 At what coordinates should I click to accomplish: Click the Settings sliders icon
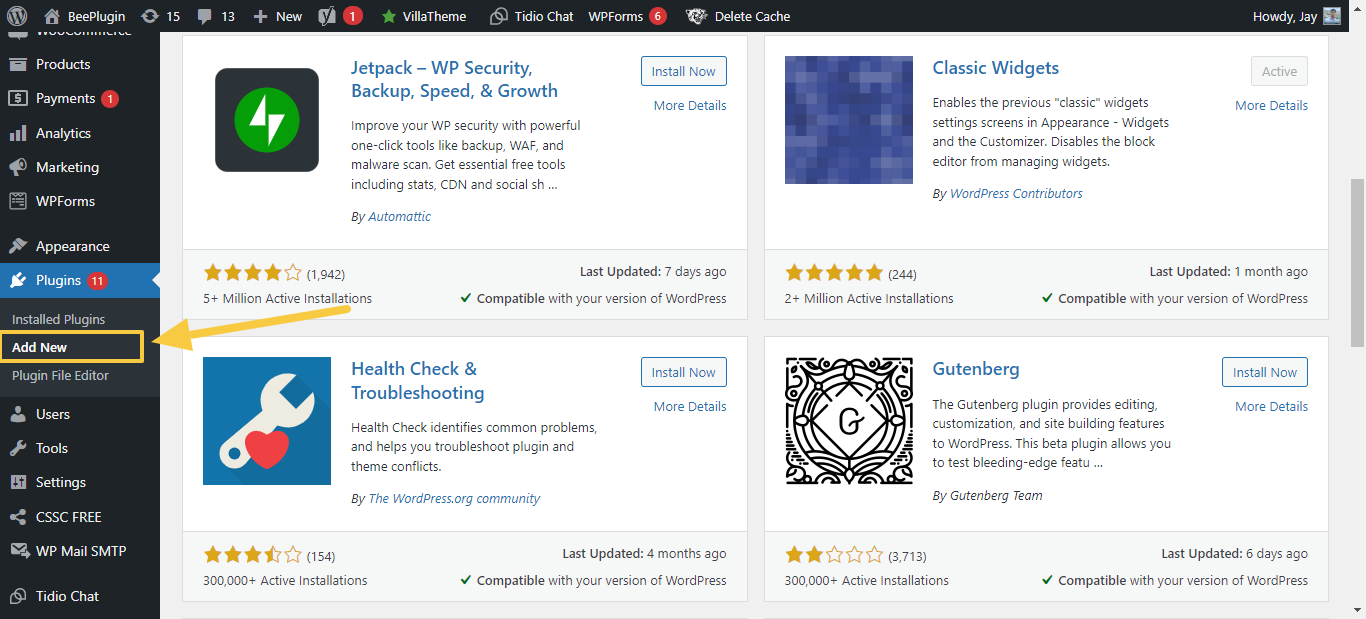[18, 482]
